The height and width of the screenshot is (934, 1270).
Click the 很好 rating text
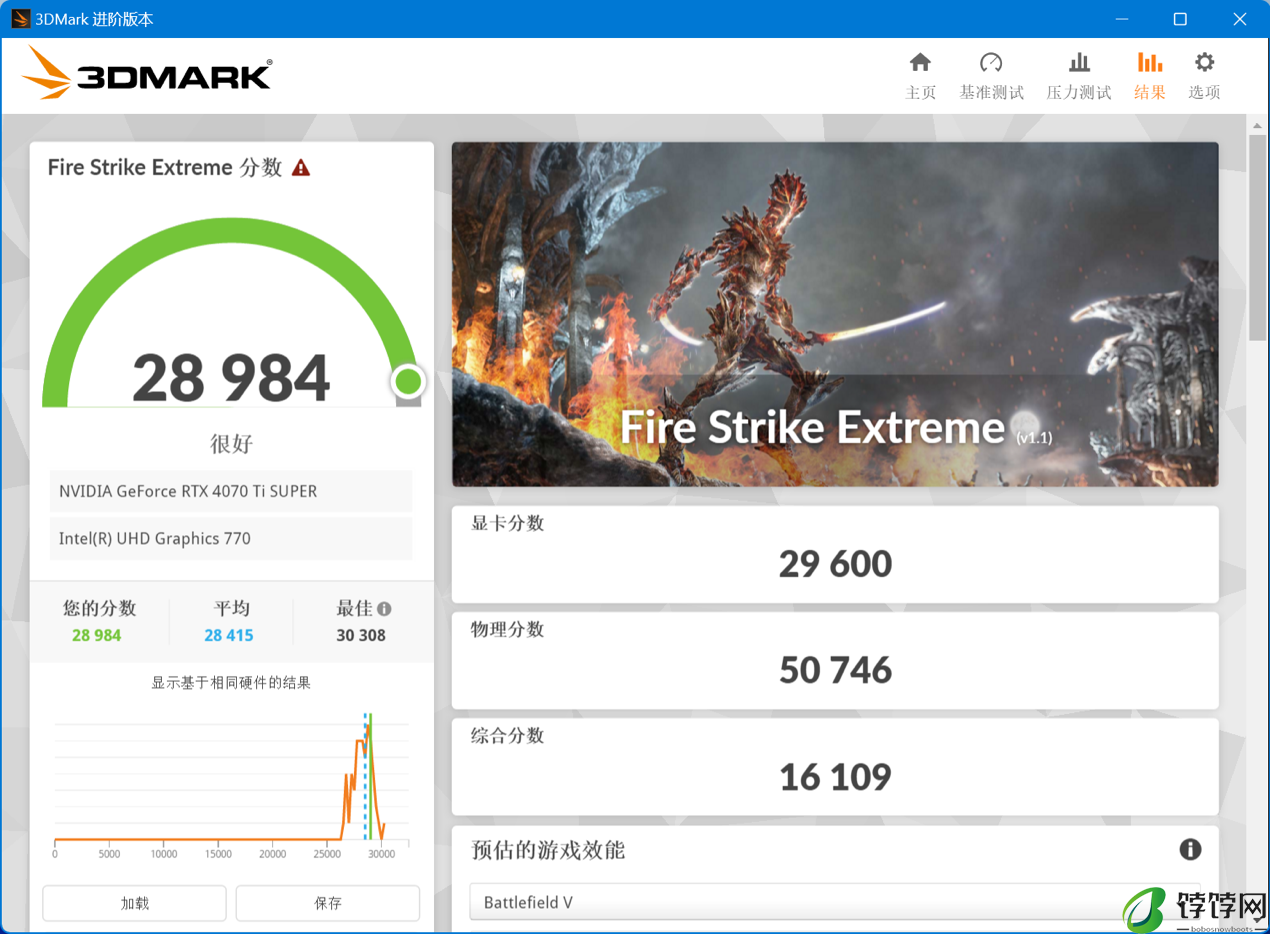pos(231,444)
